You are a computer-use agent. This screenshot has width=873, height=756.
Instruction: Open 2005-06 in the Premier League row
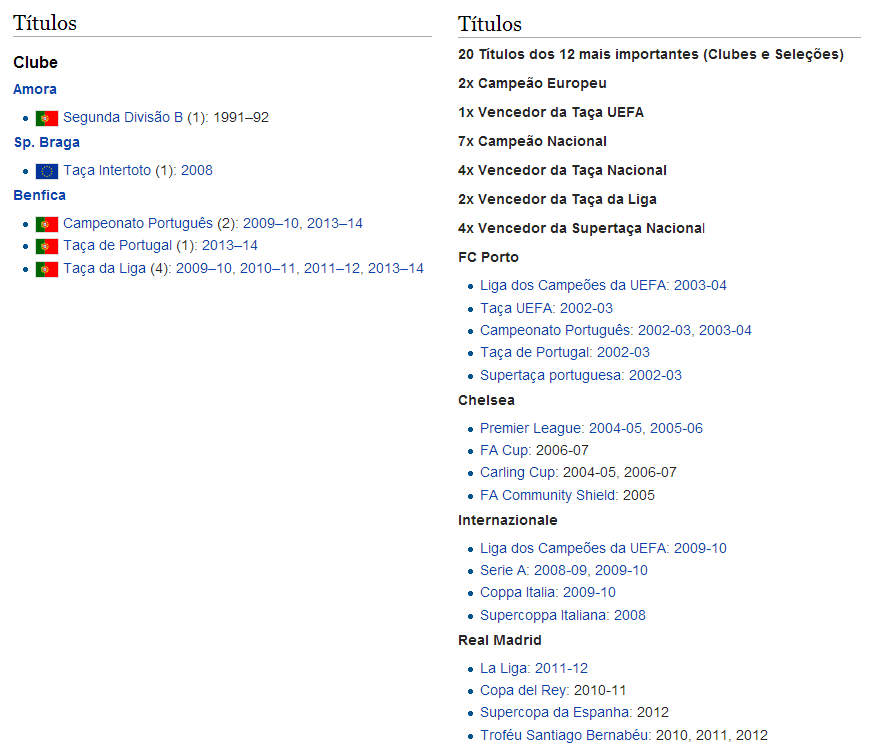click(676, 428)
